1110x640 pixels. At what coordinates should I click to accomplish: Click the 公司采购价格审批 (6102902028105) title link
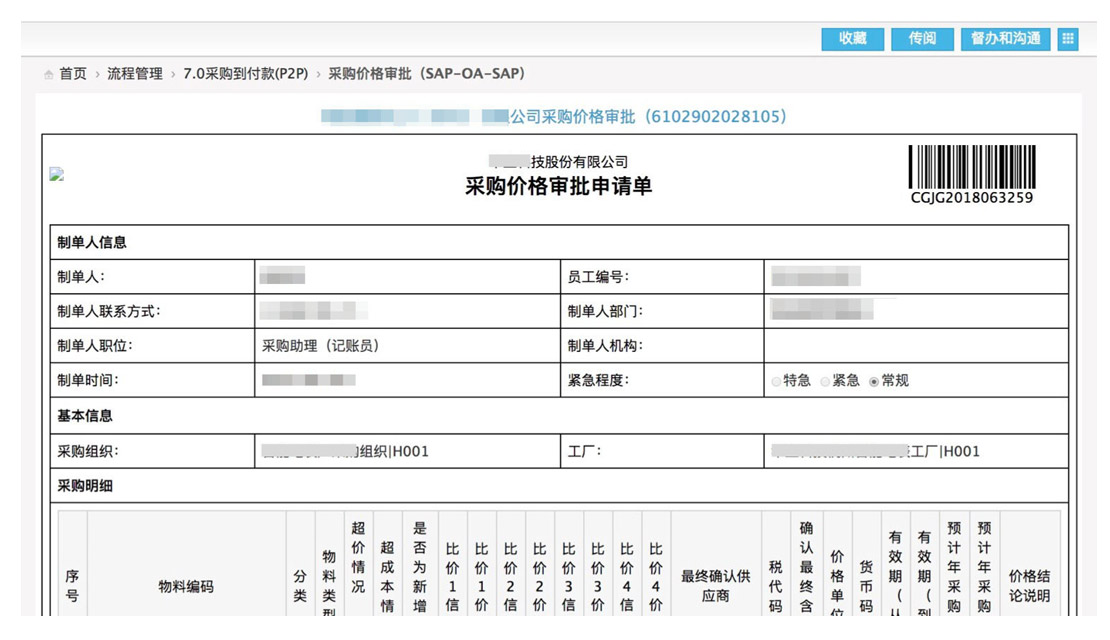point(648,117)
